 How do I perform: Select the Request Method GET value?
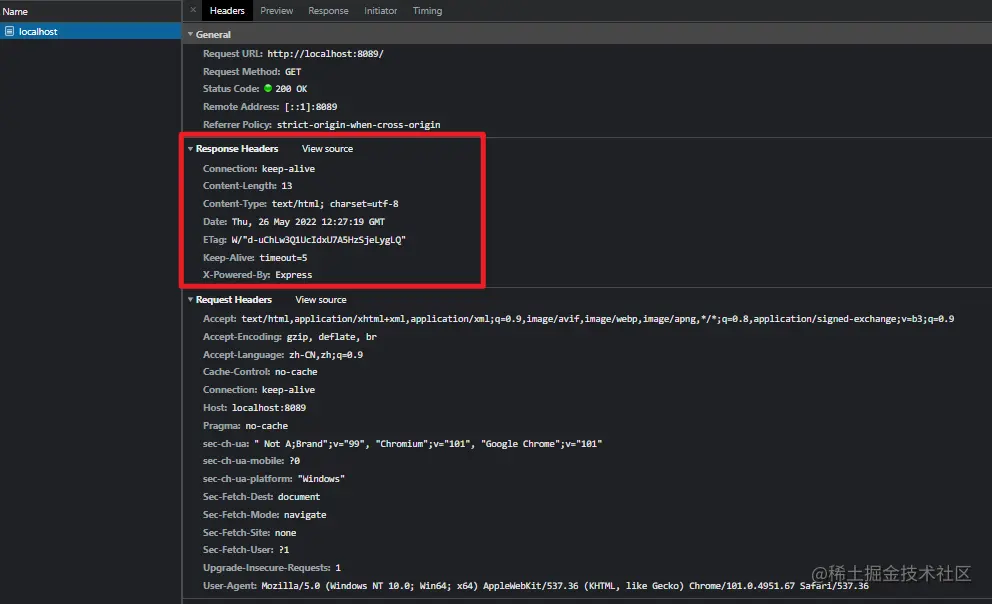(293, 71)
